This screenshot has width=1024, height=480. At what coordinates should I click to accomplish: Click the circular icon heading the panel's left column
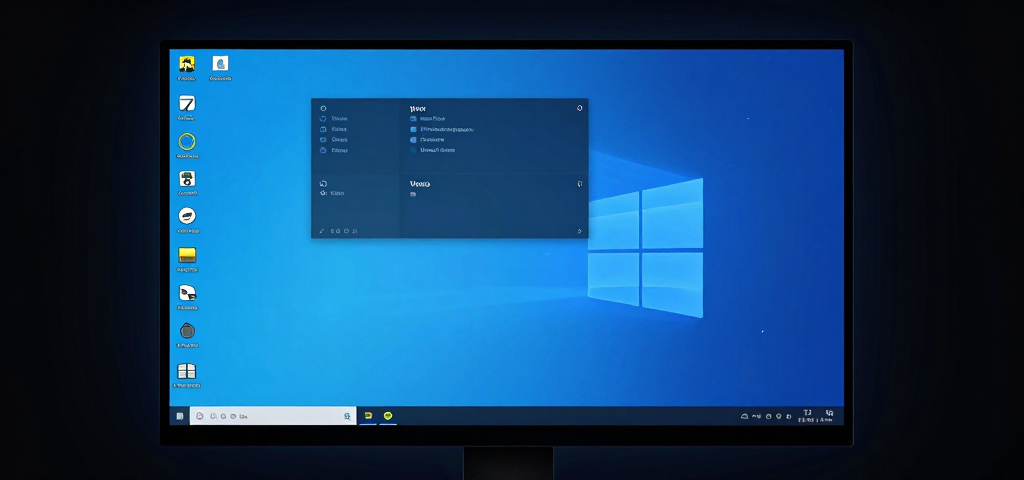[323, 108]
